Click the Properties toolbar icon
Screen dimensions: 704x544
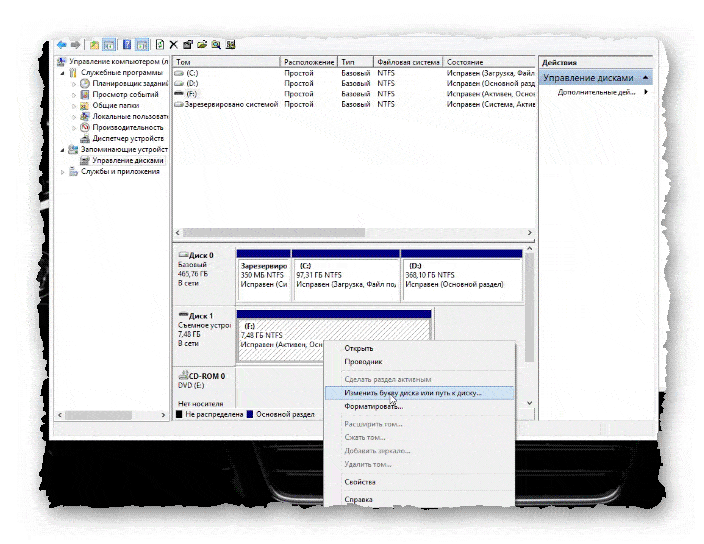[x=188, y=44]
